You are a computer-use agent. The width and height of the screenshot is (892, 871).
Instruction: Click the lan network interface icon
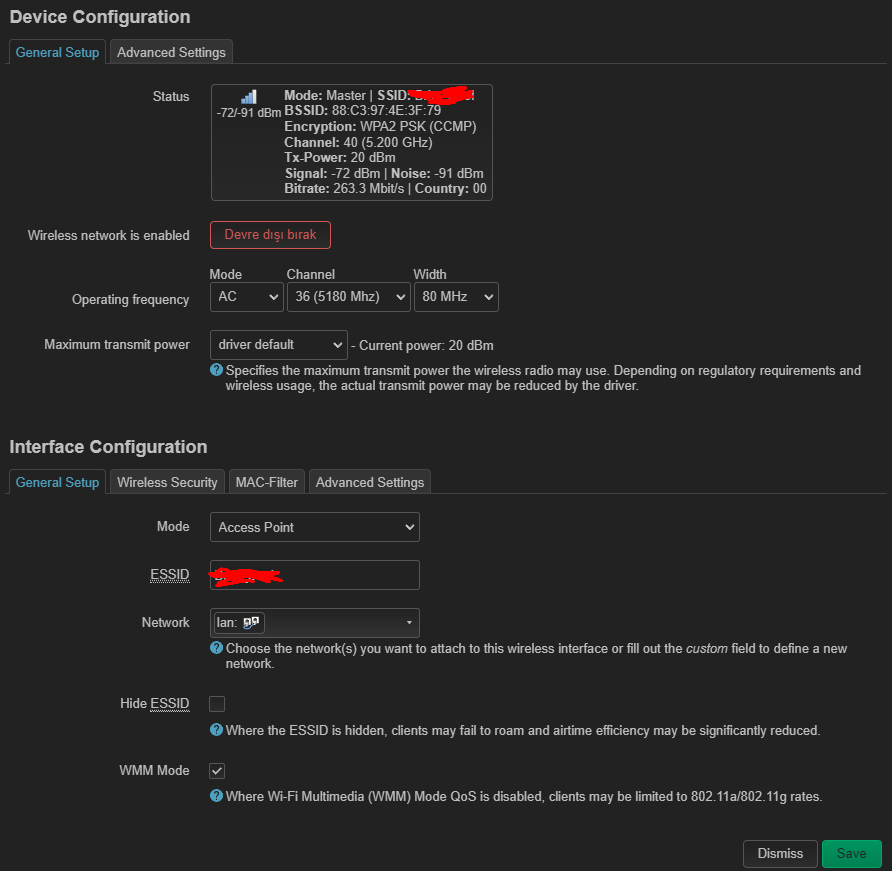(x=251, y=622)
